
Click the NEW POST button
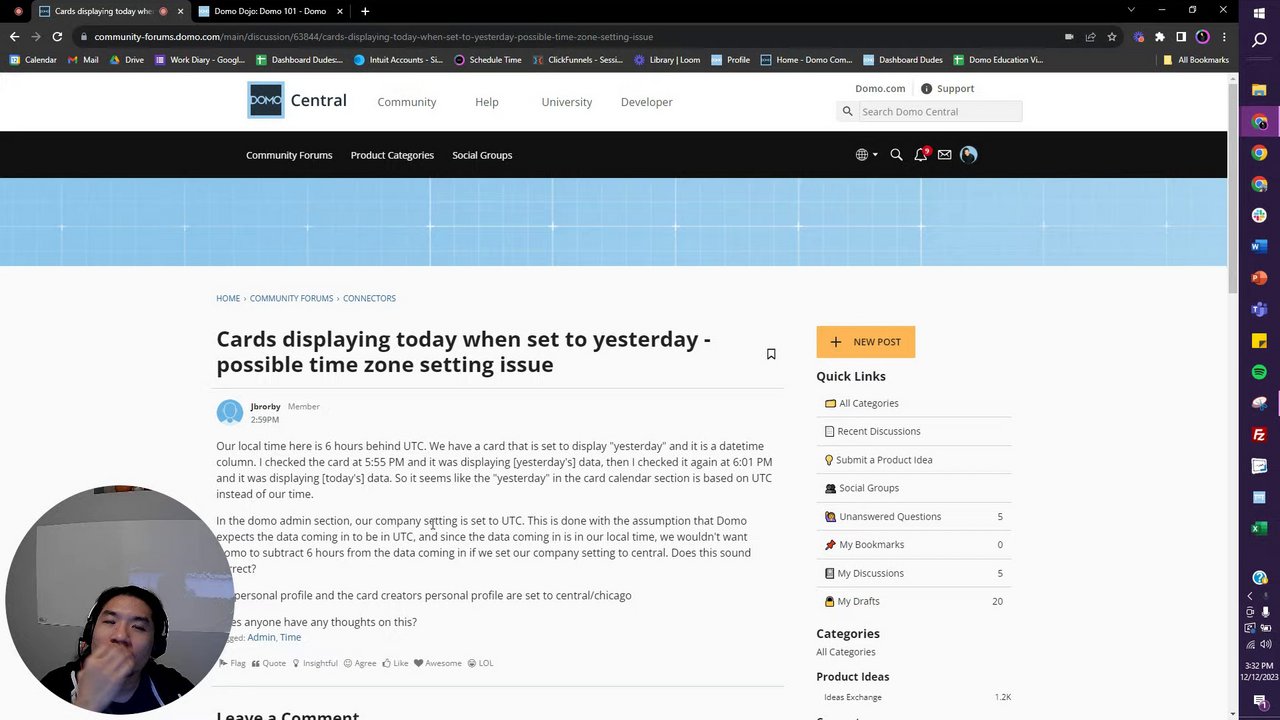point(865,342)
